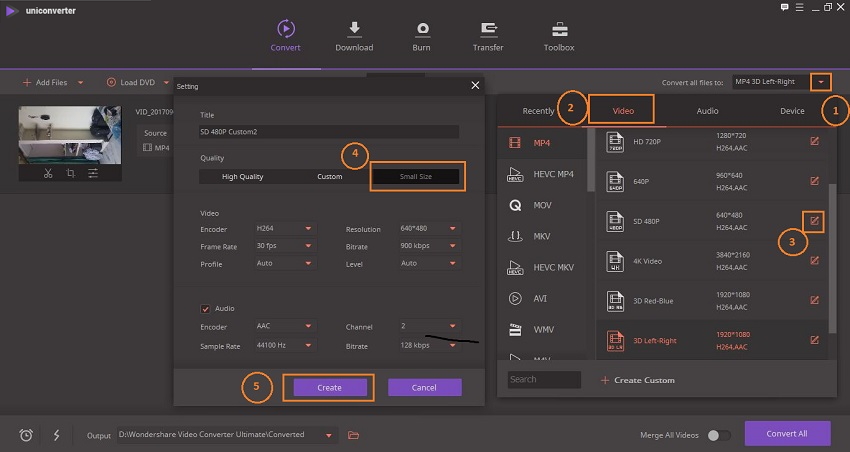Edit the 3D Red-Blue preset
The image size is (850, 452).
pyautogui.click(x=814, y=300)
